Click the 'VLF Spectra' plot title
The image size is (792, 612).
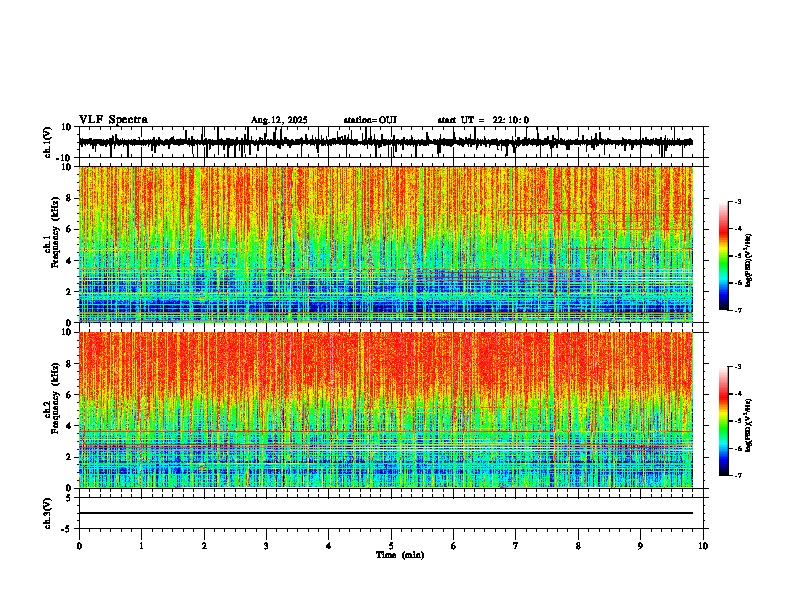pos(113,120)
